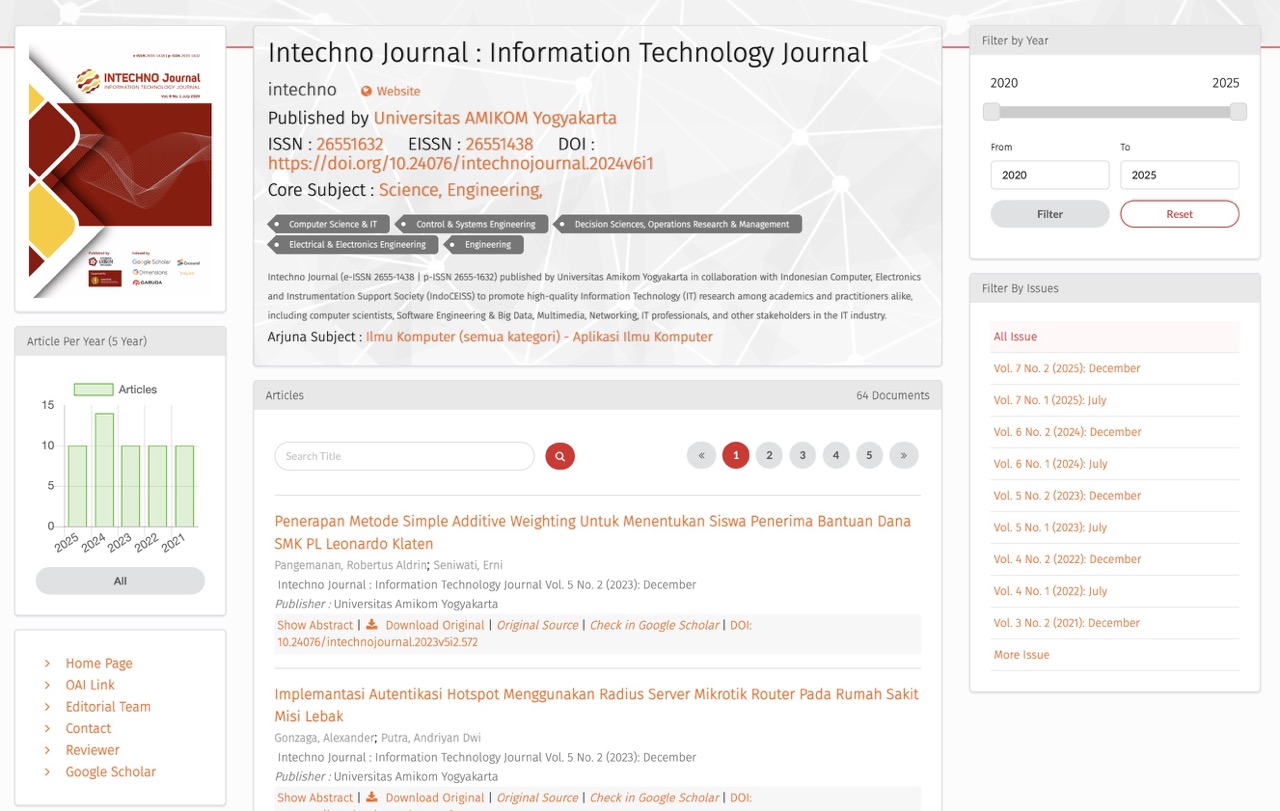Show Abstract of the first article
Viewport: 1280px width, 811px height.
click(315, 625)
